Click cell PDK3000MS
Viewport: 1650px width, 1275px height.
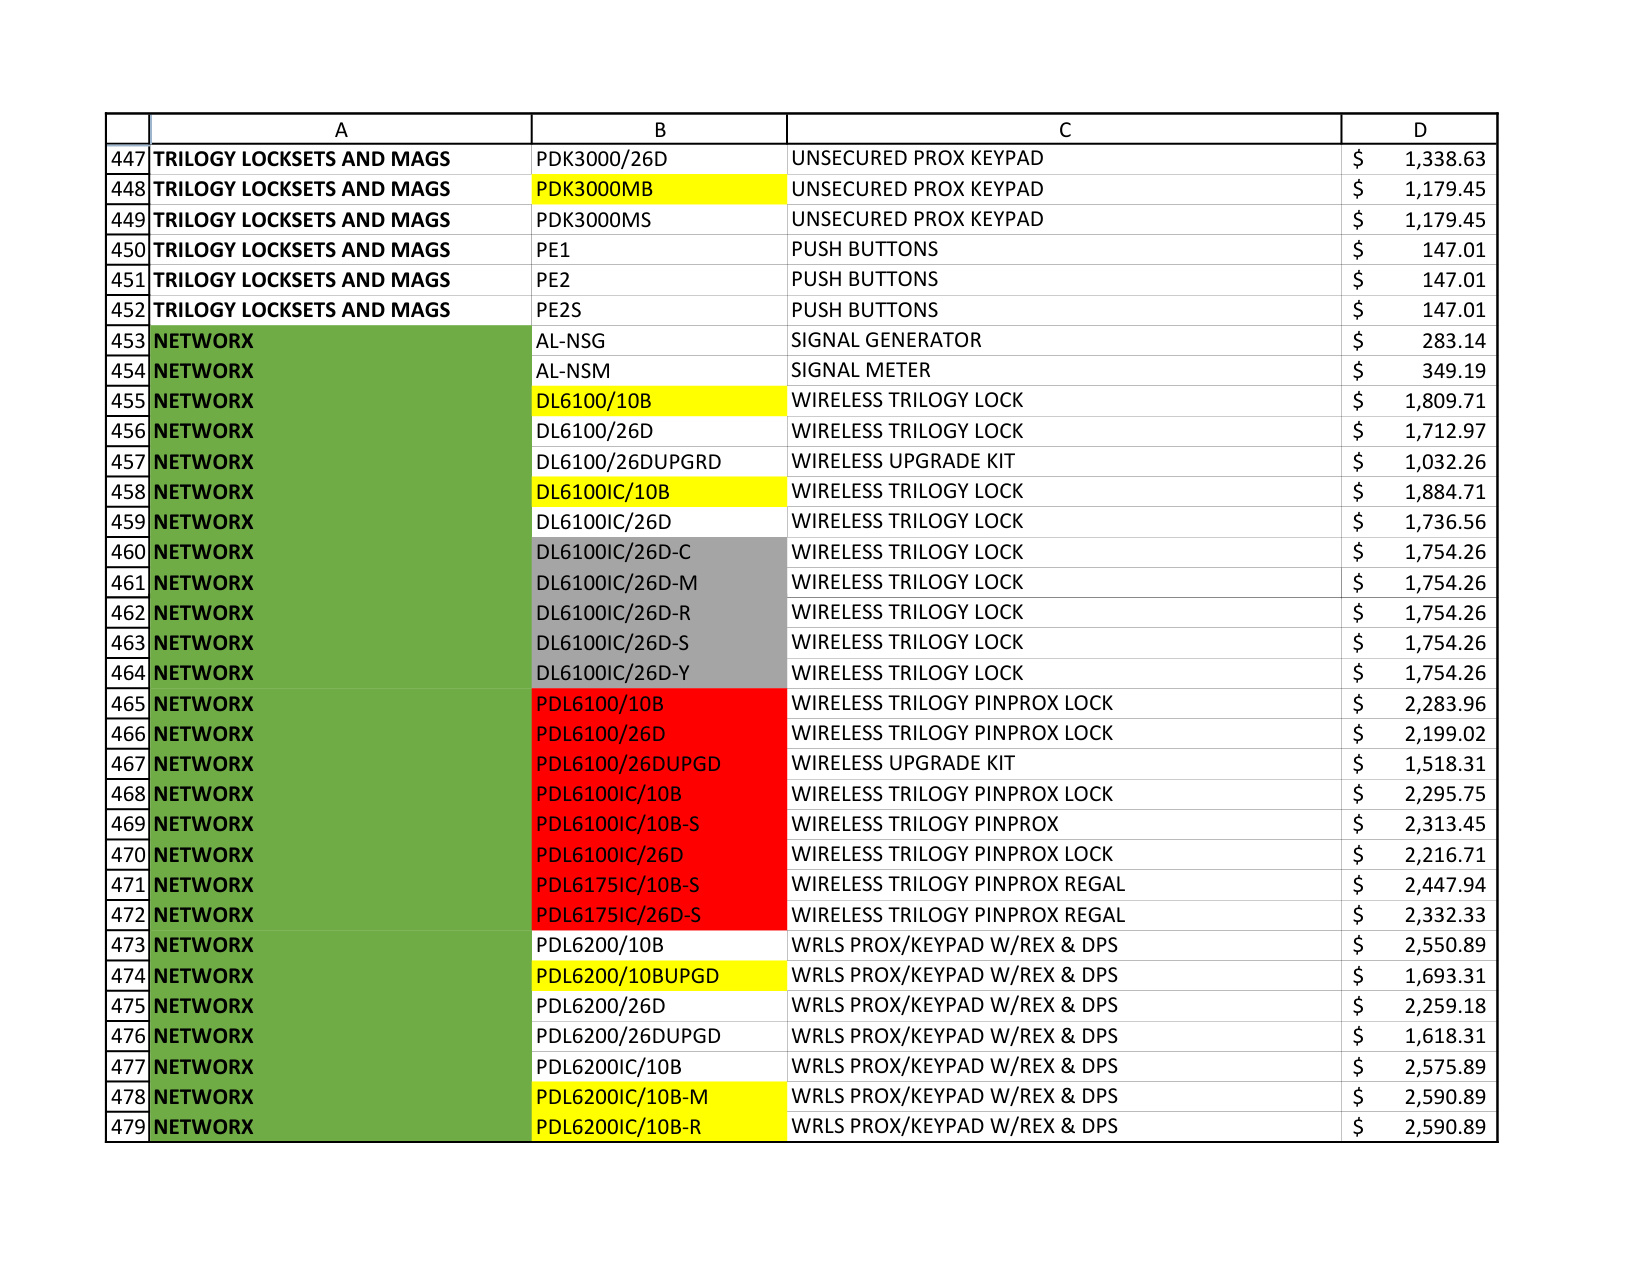(660, 220)
